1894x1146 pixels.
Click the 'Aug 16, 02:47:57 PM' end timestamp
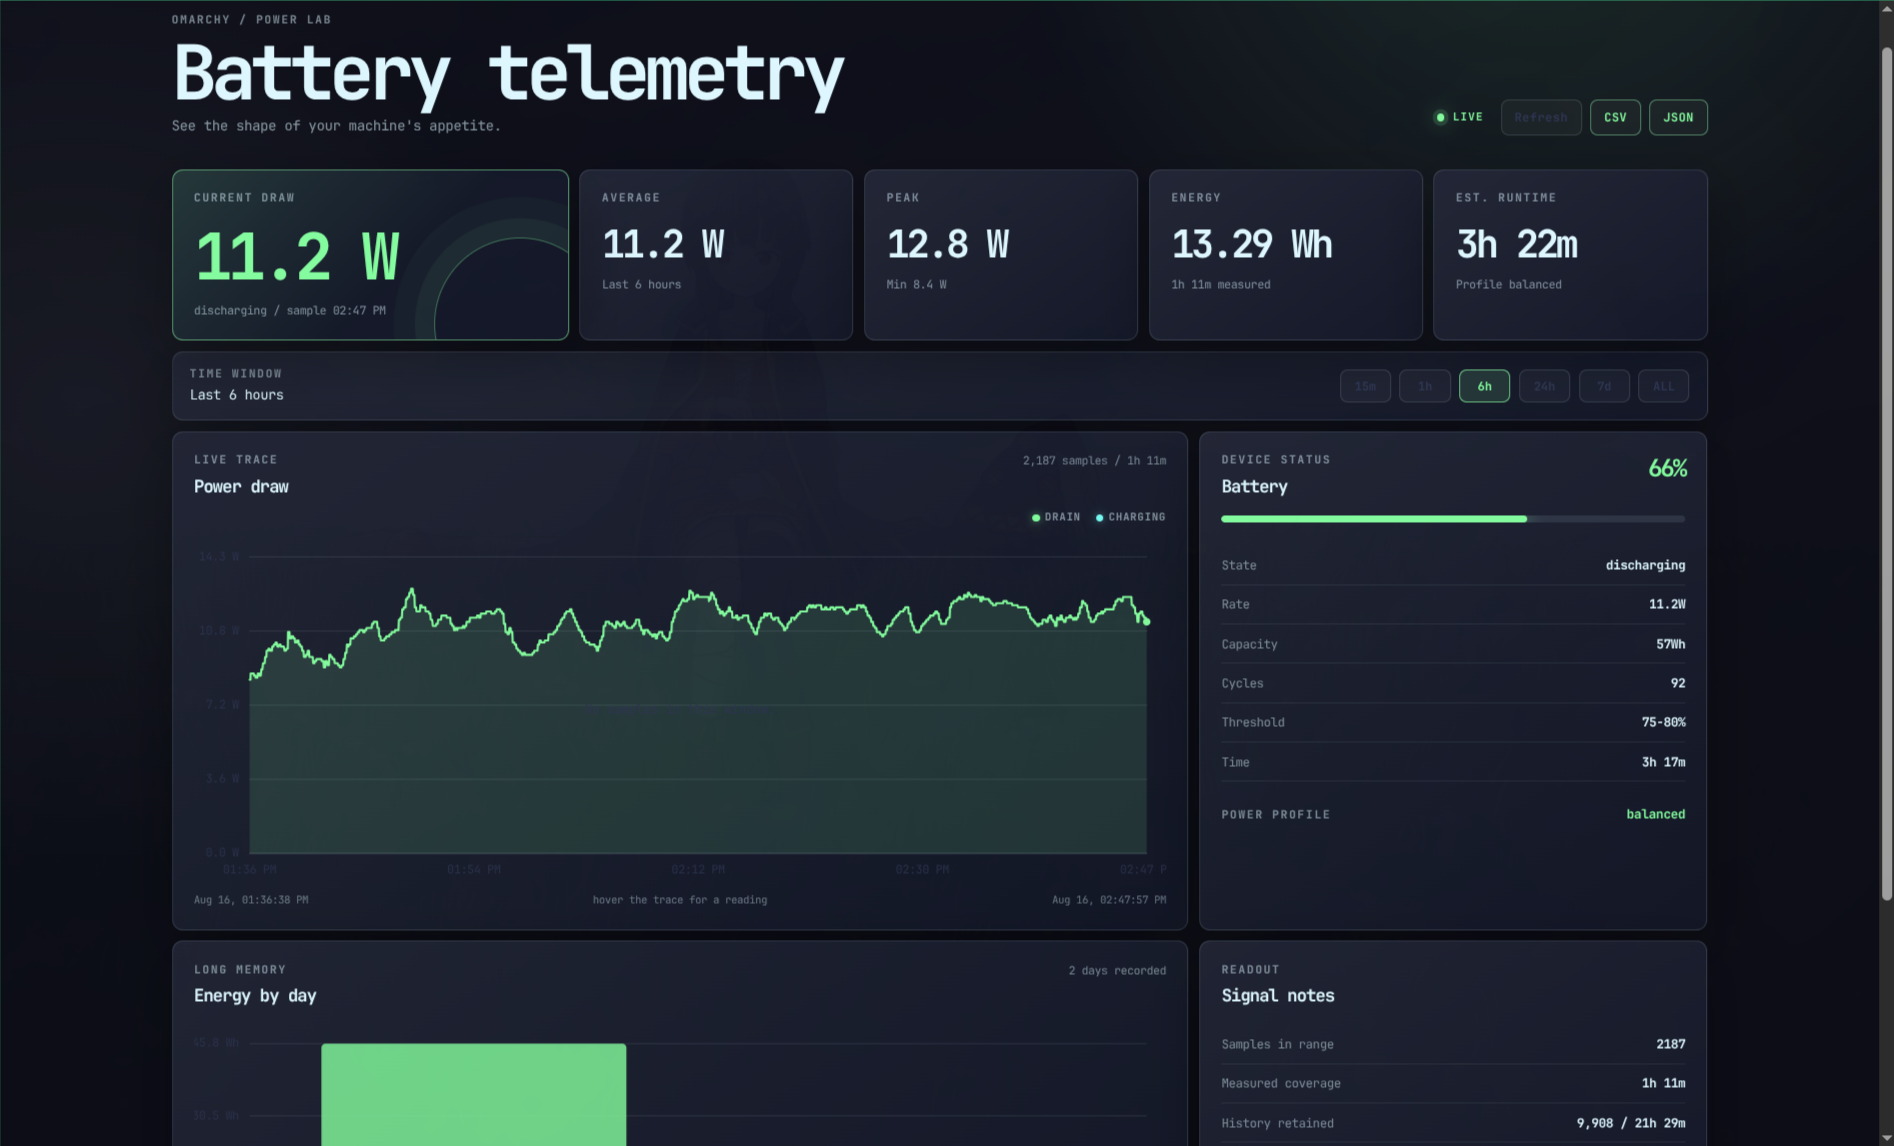[x=1109, y=900]
